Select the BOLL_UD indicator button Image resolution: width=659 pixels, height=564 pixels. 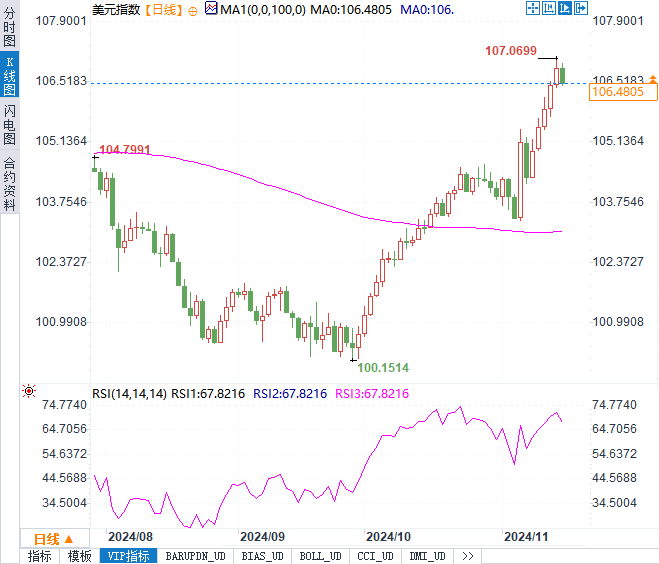pos(319,556)
